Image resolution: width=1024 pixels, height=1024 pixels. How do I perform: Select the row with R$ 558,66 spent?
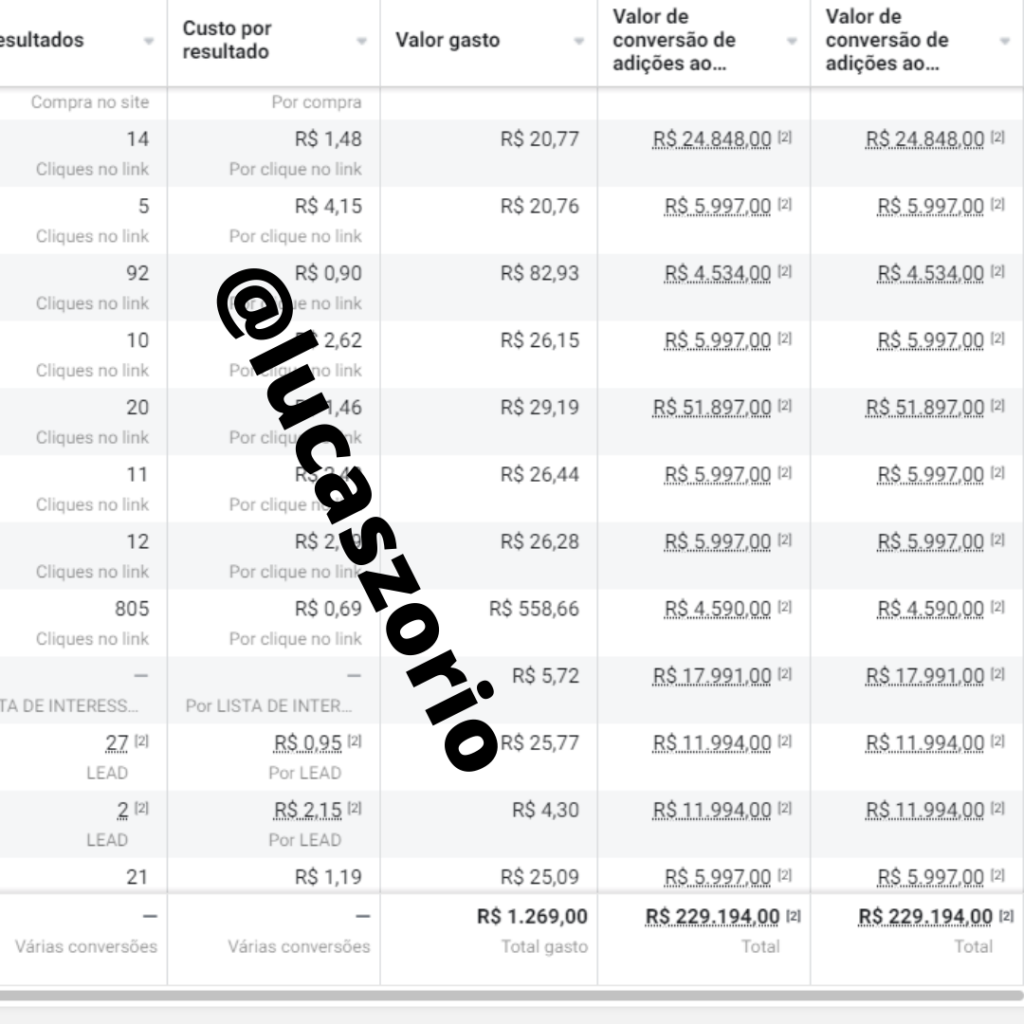pyautogui.click(x=512, y=623)
